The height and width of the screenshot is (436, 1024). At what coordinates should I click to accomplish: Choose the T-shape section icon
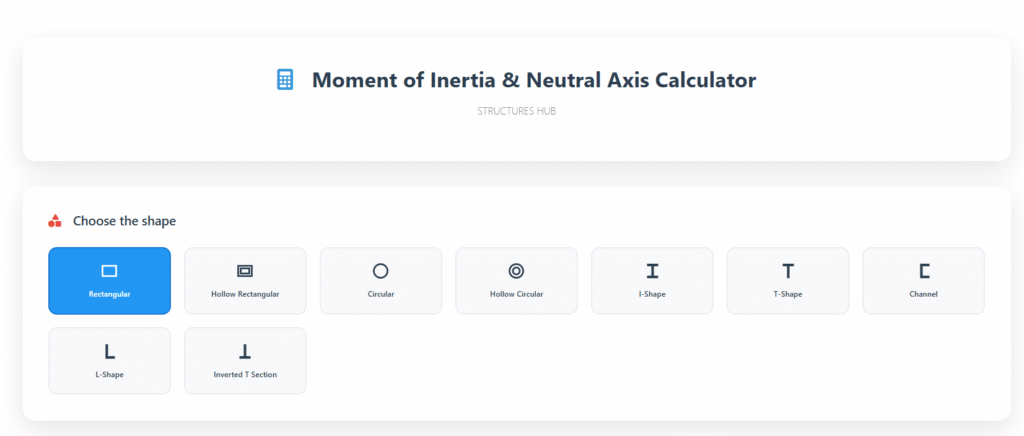788,271
